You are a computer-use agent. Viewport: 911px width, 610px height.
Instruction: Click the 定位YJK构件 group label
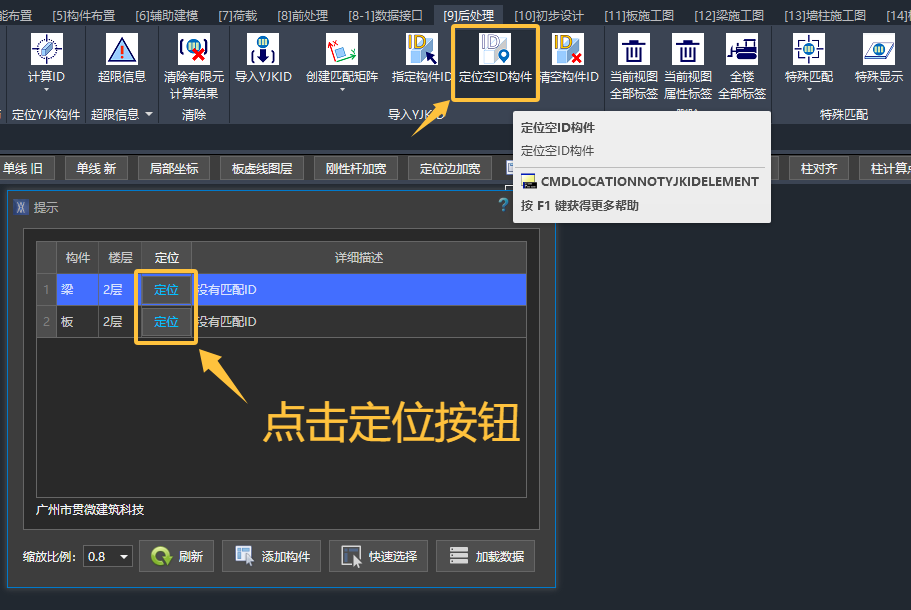click(x=46, y=114)
